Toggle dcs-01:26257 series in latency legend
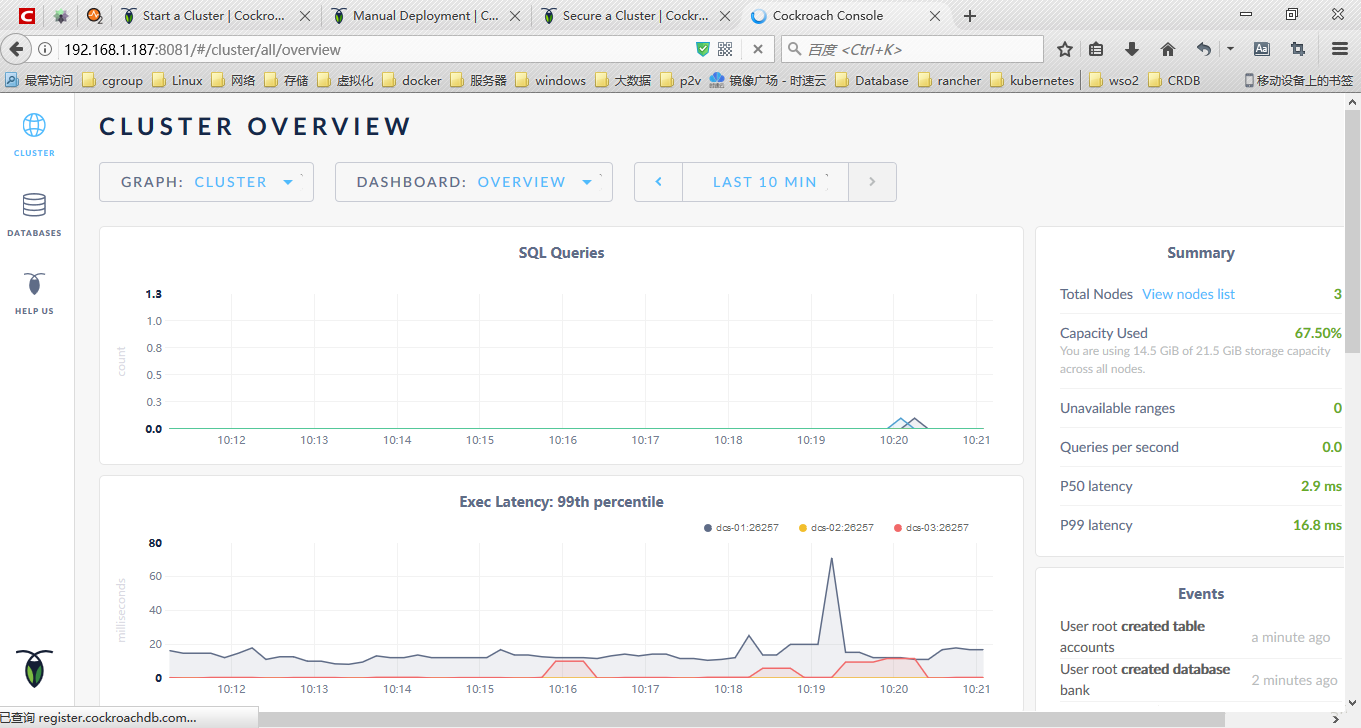 coord(740,527)
